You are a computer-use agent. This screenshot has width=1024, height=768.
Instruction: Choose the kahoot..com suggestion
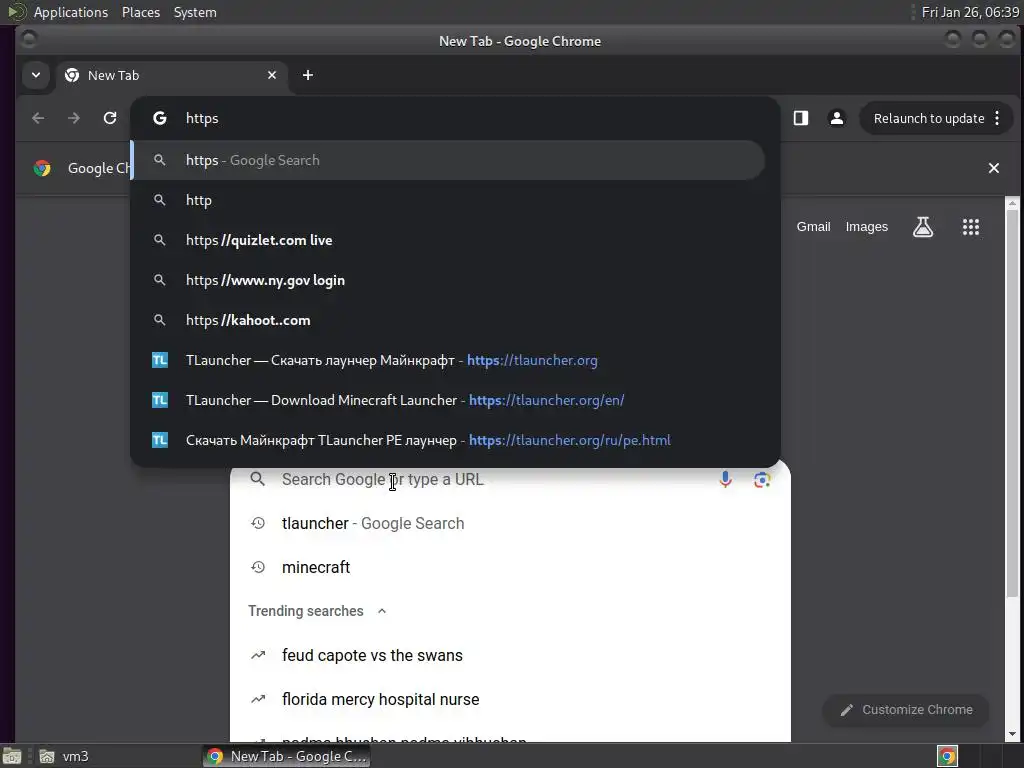click(448, 320)
